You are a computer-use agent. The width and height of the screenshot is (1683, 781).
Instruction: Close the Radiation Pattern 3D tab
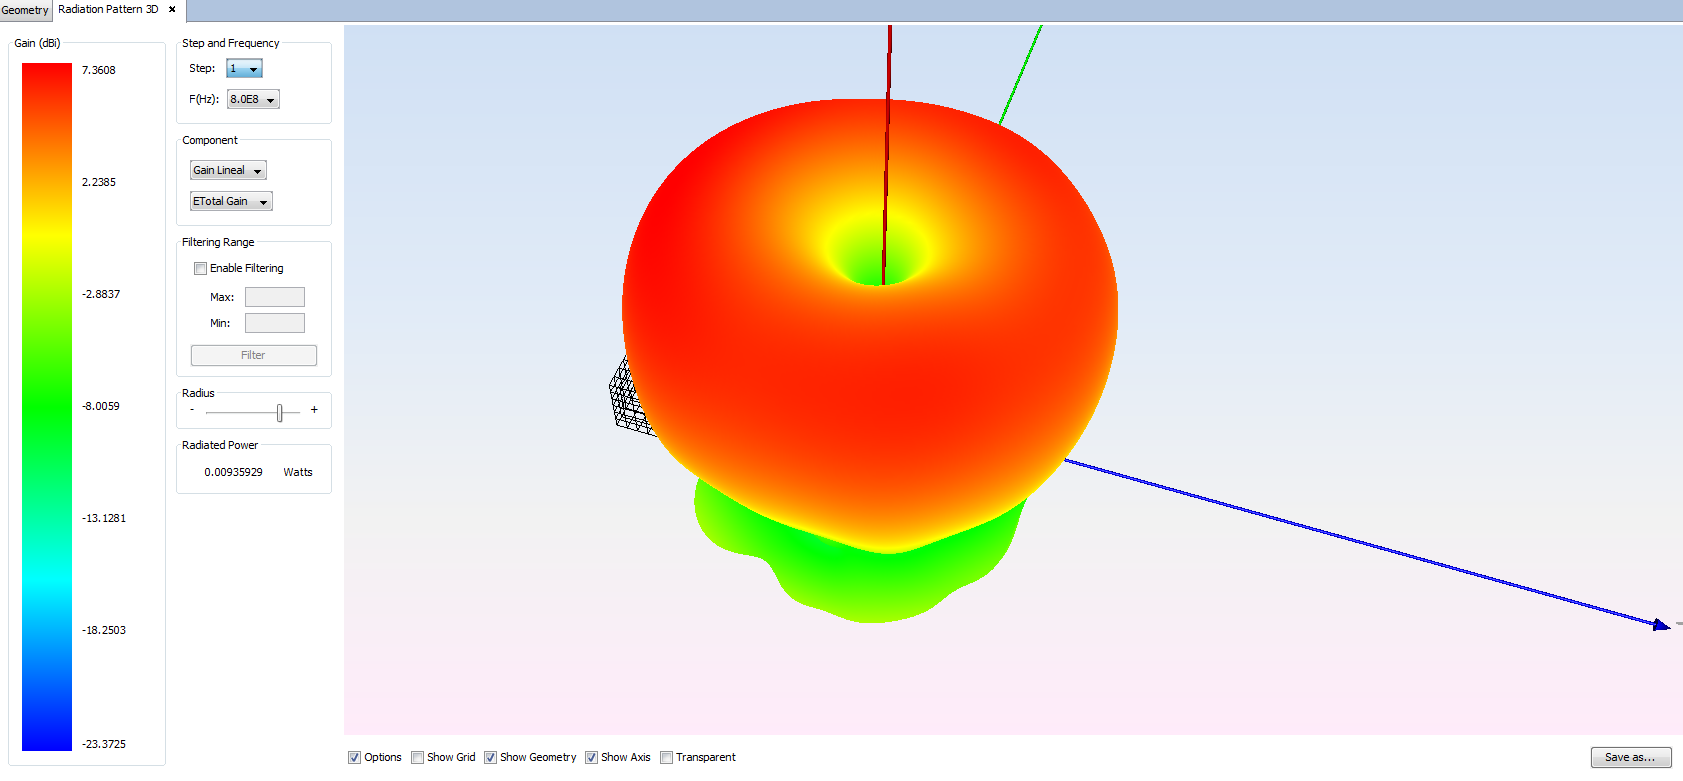point(172,10)
